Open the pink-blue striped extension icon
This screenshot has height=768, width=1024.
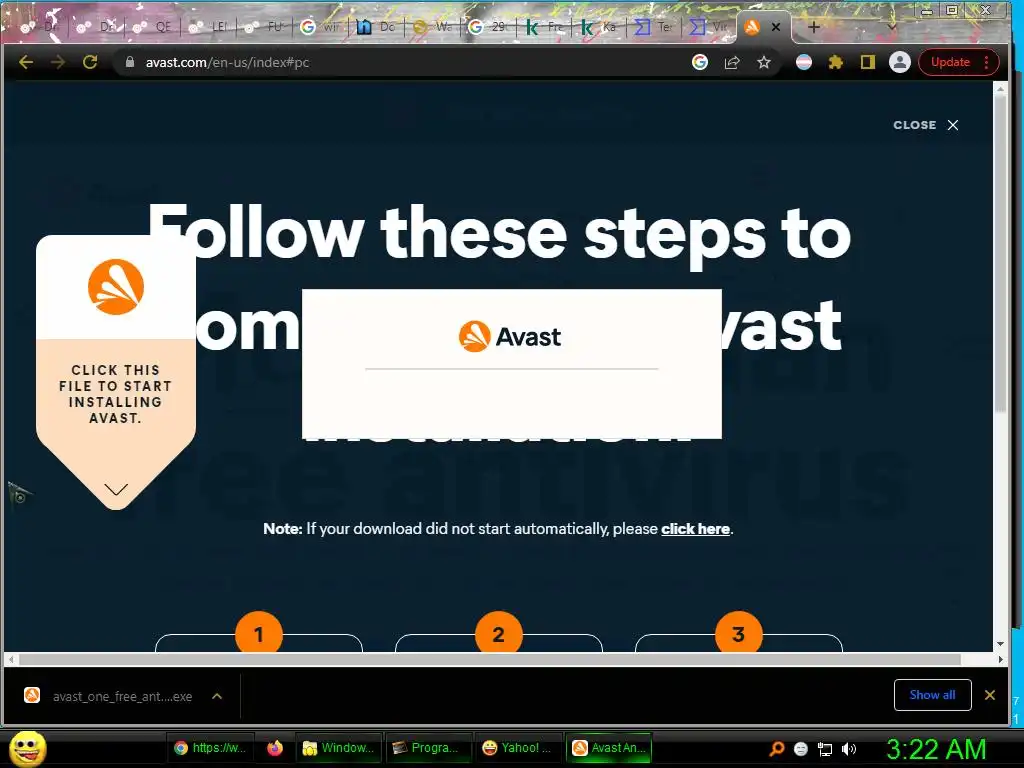tap(804, 62)
